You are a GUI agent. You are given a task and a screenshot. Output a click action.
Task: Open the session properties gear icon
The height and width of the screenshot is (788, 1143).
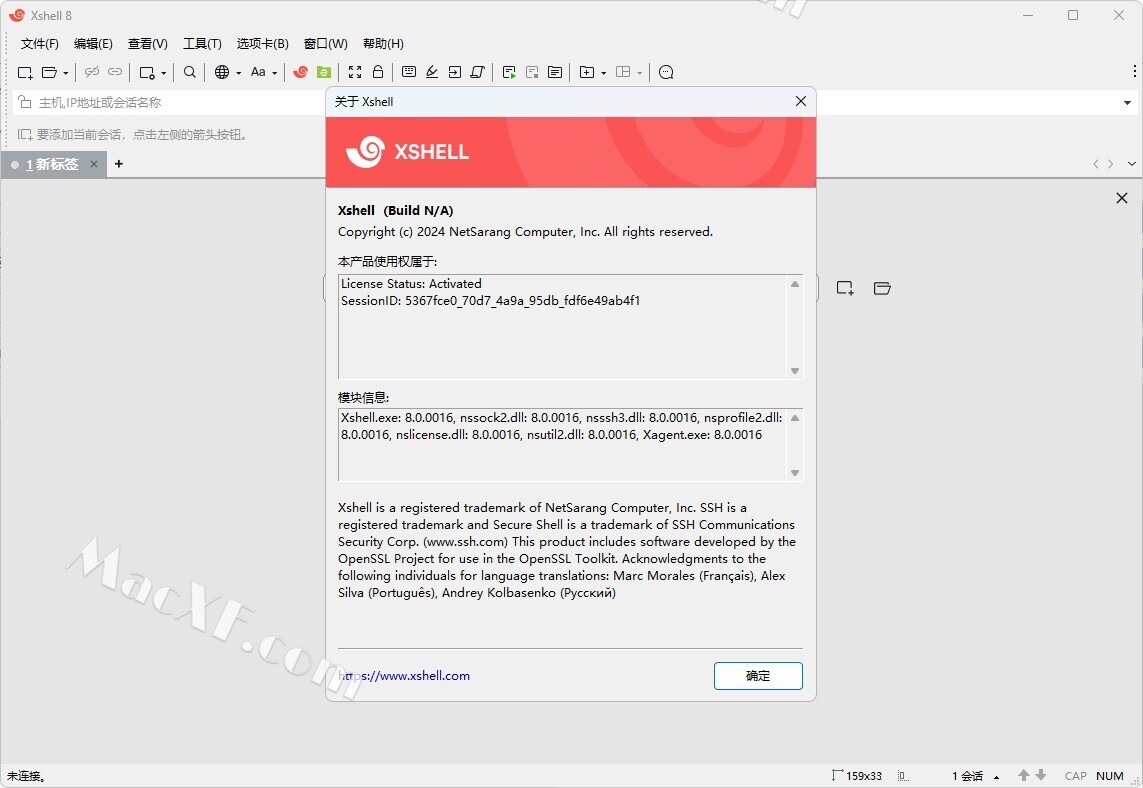click(x=147, y=72)
